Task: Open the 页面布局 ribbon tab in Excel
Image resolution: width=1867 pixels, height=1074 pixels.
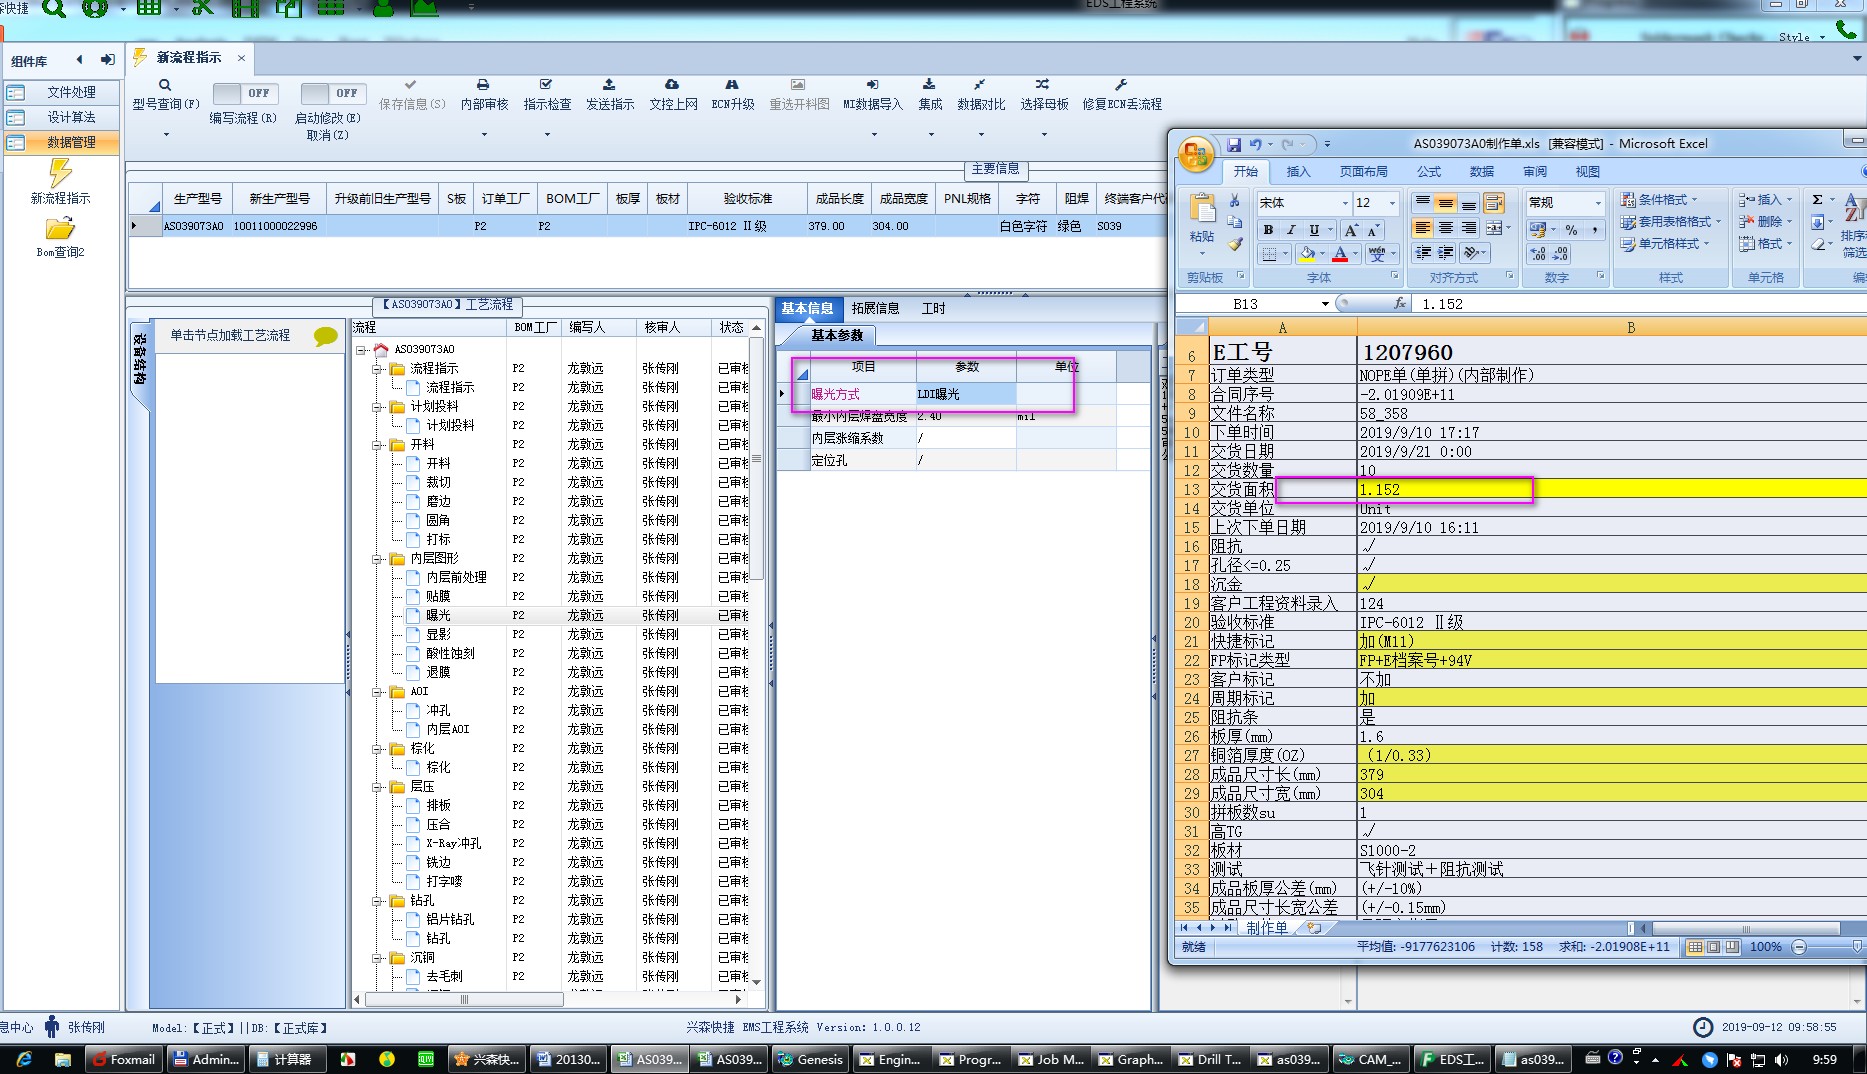Action: point(1363,172)
